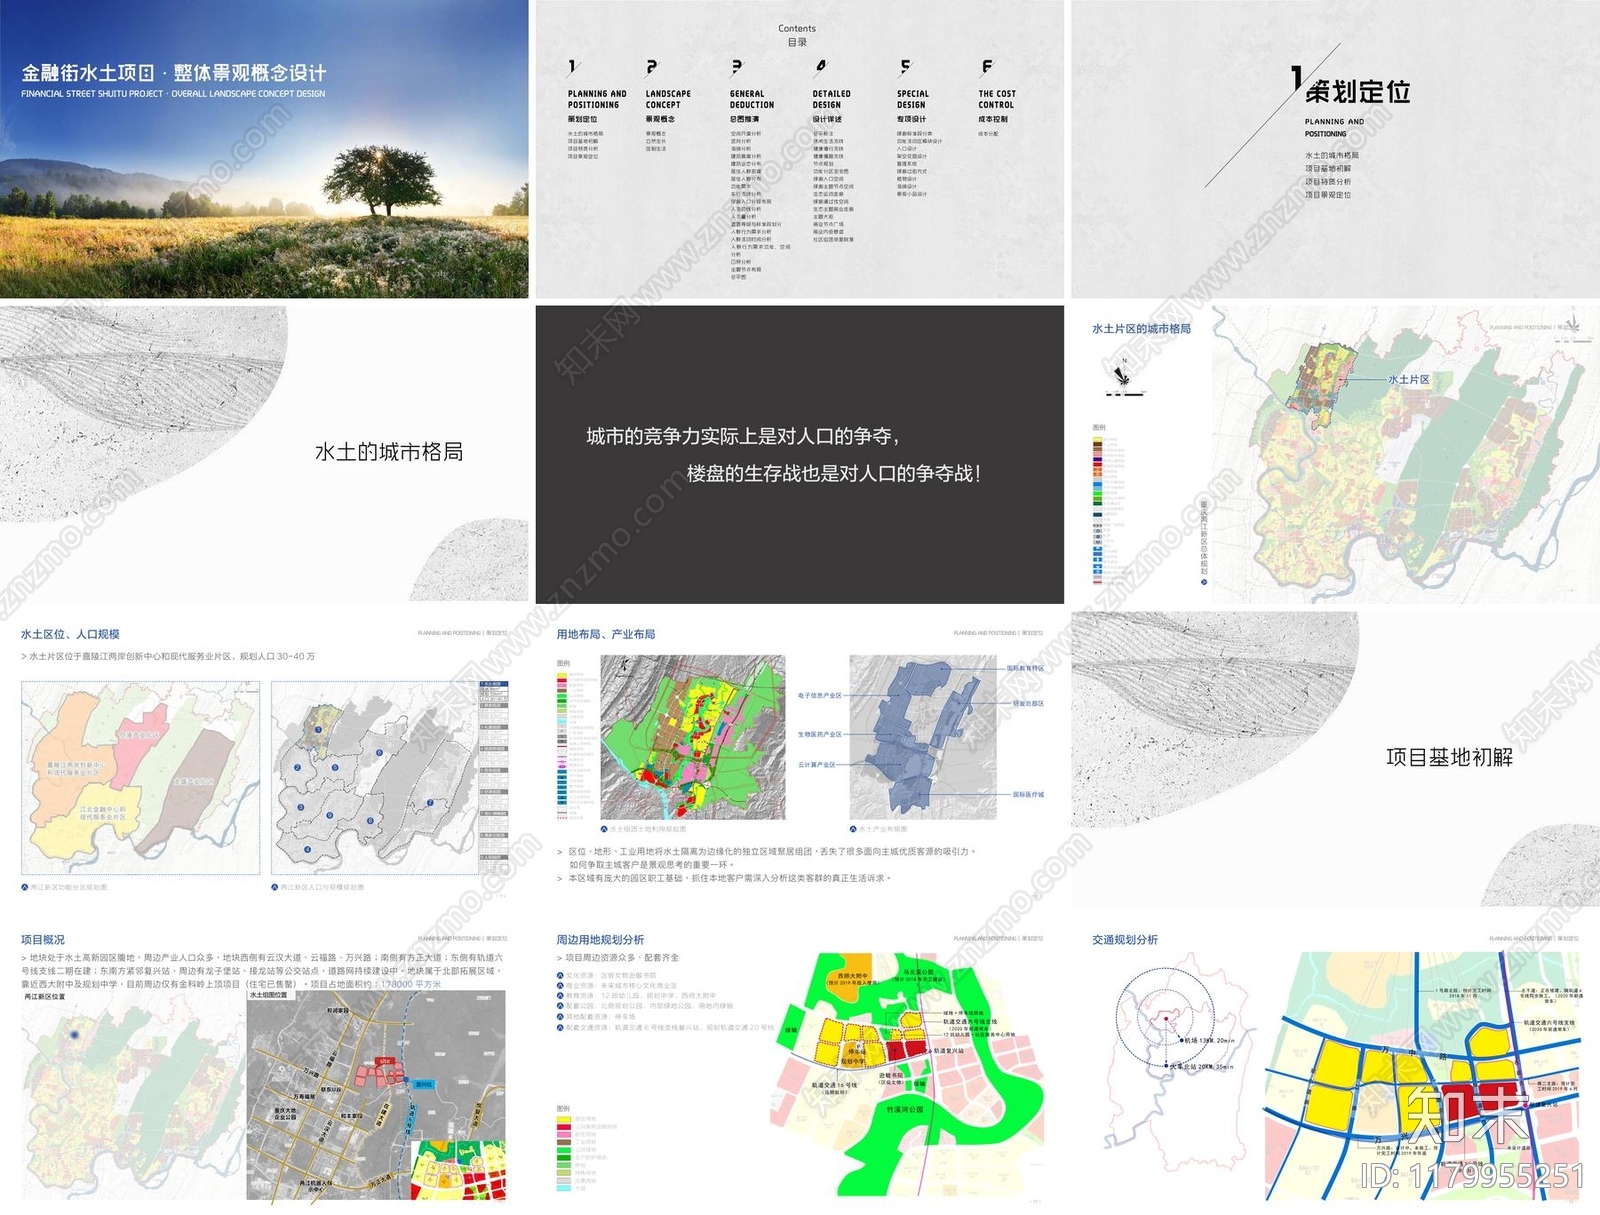1600x1215 pixels.
Task: Click the 项目概况 heading
Action: pos(43,940)
